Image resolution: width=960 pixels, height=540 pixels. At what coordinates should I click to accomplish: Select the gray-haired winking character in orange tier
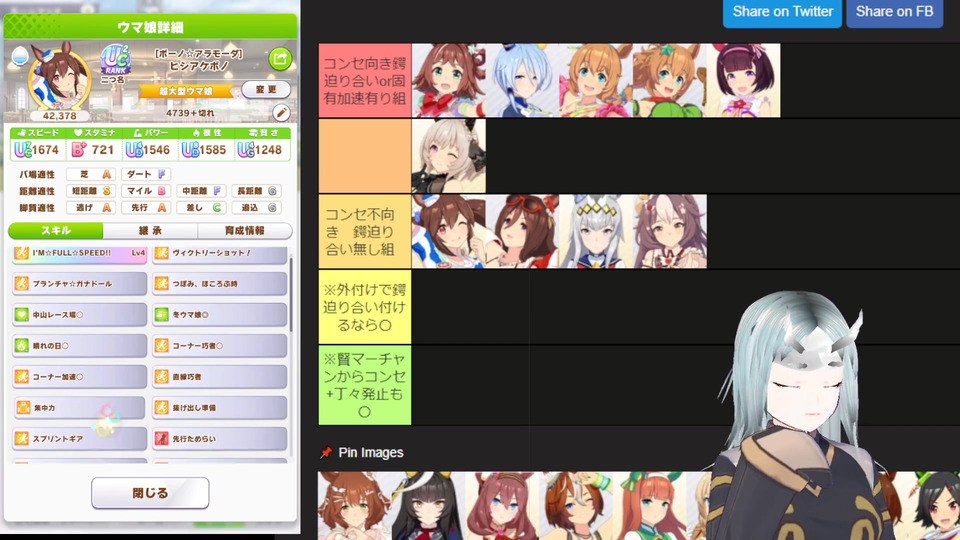[x=449, y=156]
